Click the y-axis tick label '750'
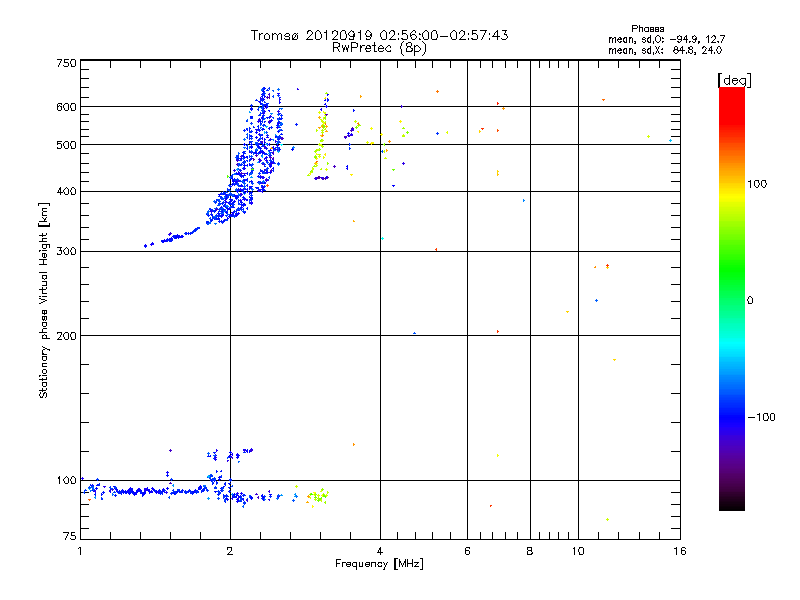The height and width of the screenshot is (600, 800). click(x=66, y=63)
